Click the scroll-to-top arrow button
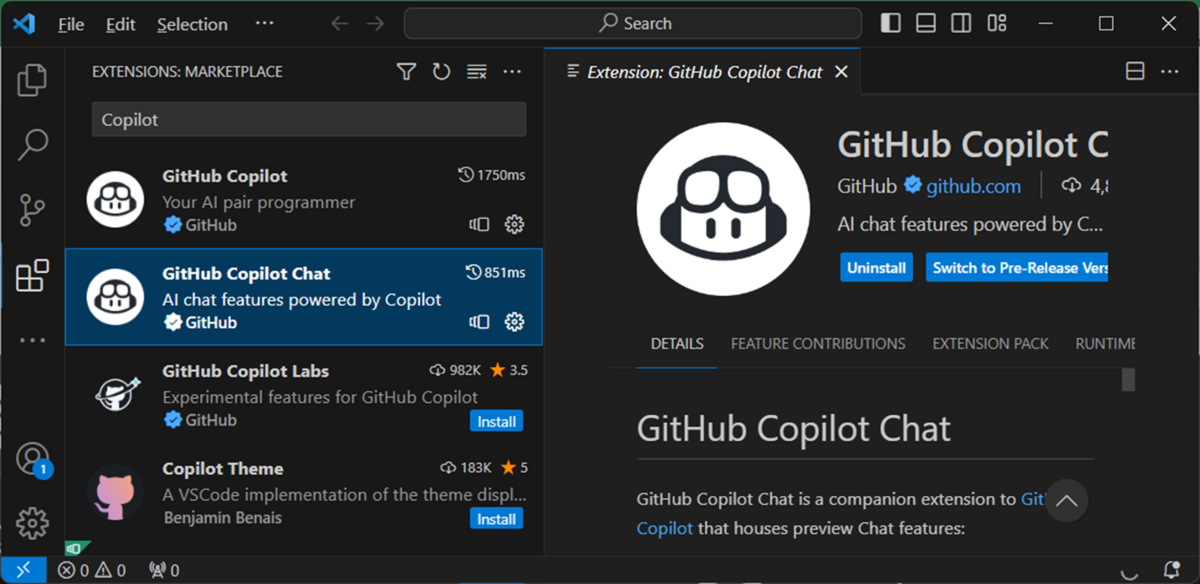This screenshot has width=1200, height=584. pyautogui.click(x=1066, y=500)
